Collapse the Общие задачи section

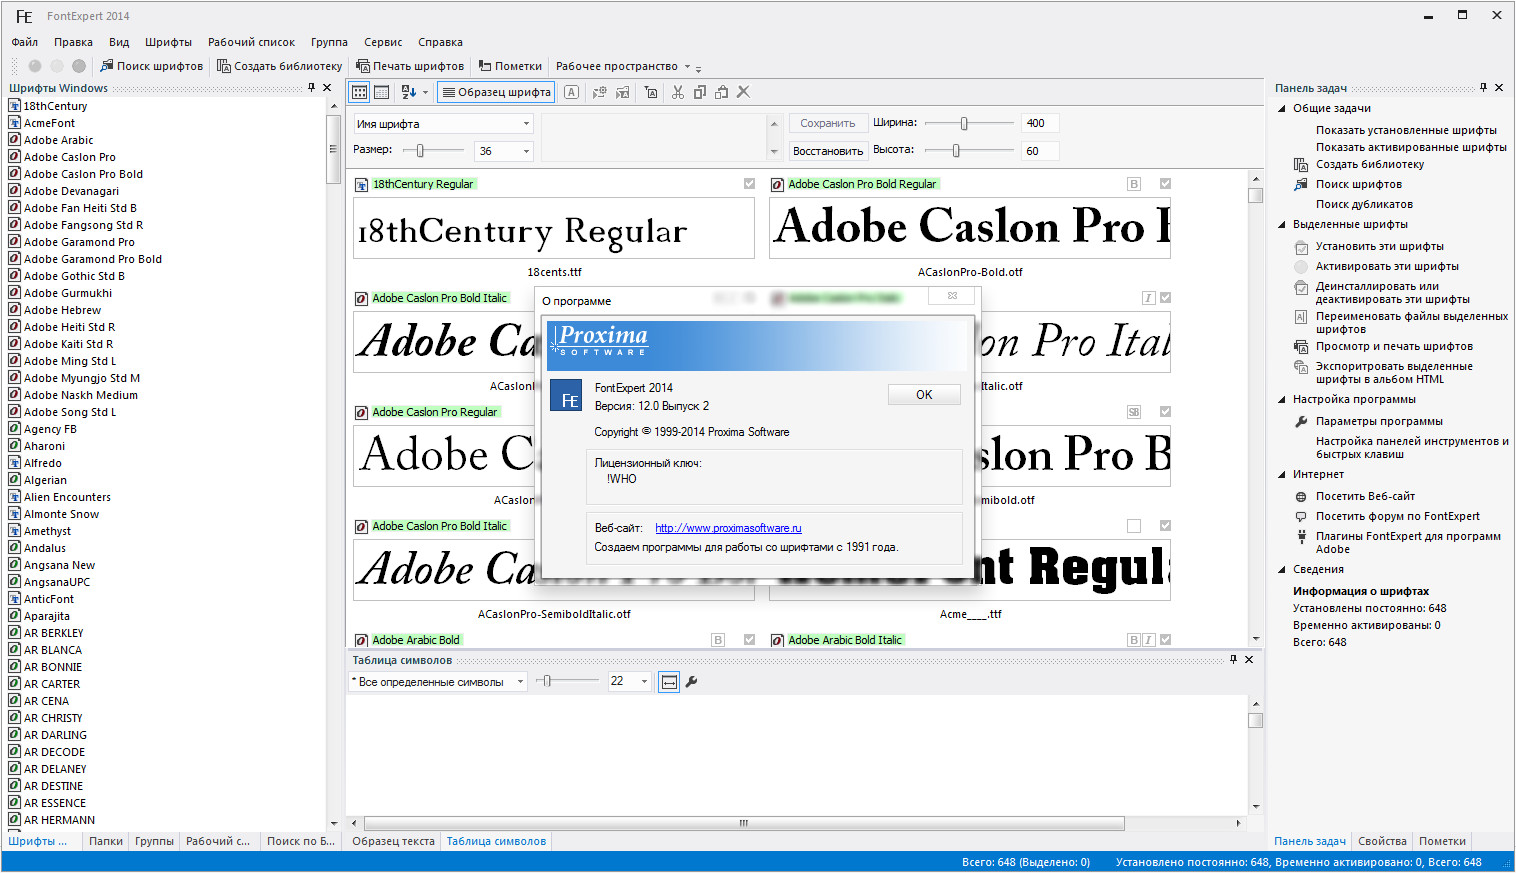(x=1282, y=108)
